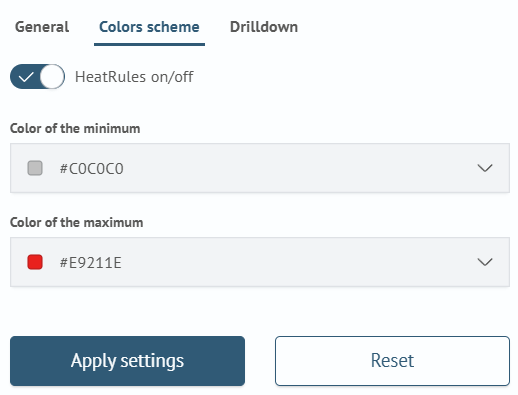The width and height of the screenshot is (518, 395).
Task: Turn off the HeatRules switch
Action: click(x=37, y=77)
